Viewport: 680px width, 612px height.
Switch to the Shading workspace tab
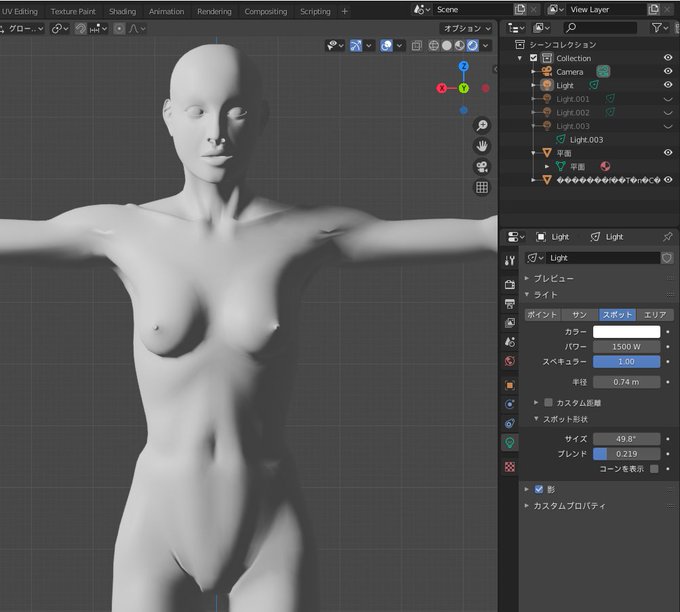(122, 12)
